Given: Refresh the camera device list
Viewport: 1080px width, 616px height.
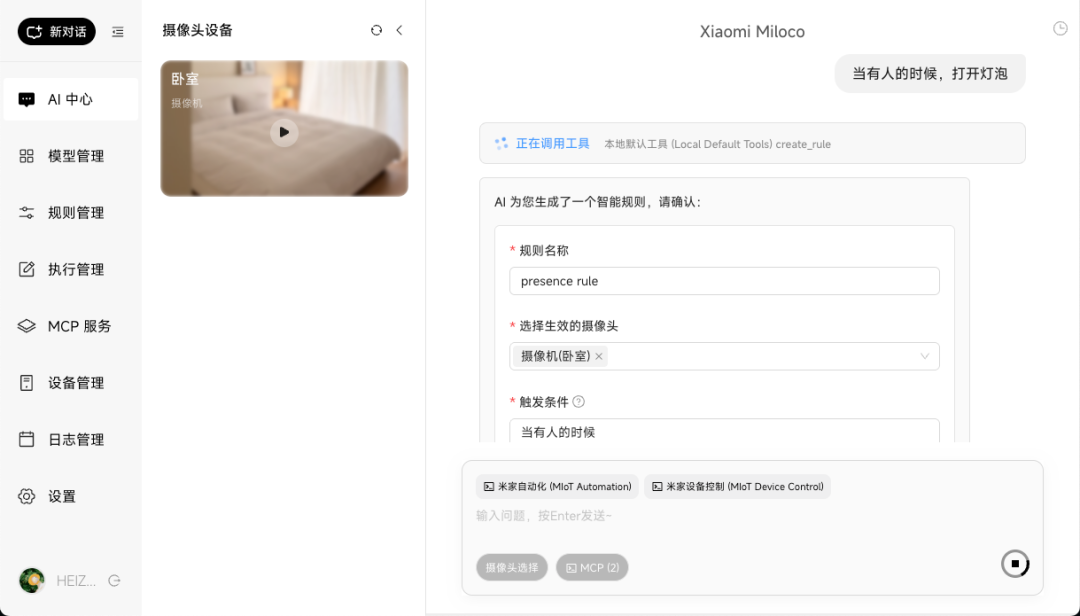Looking at the screenshot, I should pos(376,30).
